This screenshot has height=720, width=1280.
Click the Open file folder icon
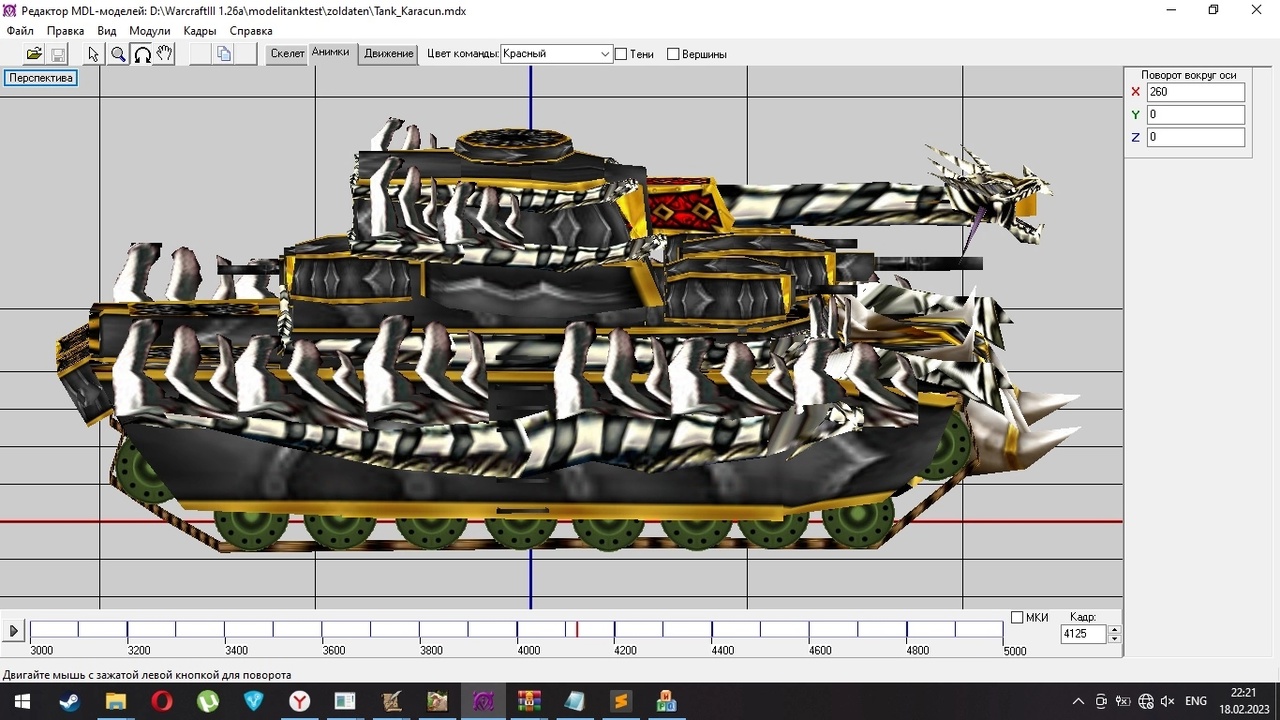34,54
